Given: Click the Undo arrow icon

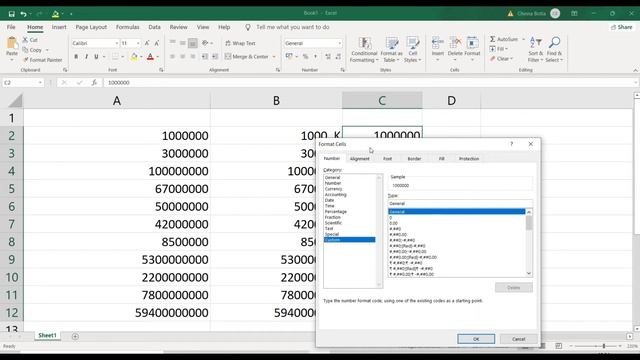Looking at the screenshot, I should tap(23, 14).
